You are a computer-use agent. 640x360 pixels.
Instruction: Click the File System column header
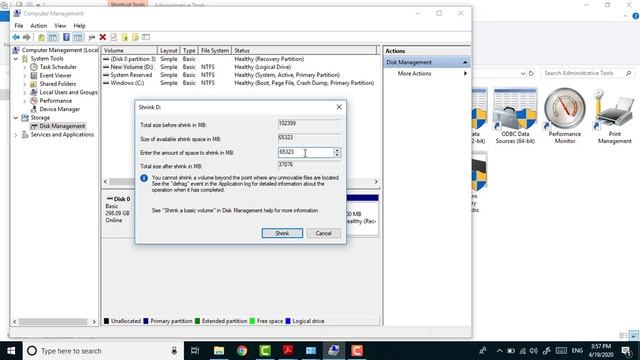(215, 50)
